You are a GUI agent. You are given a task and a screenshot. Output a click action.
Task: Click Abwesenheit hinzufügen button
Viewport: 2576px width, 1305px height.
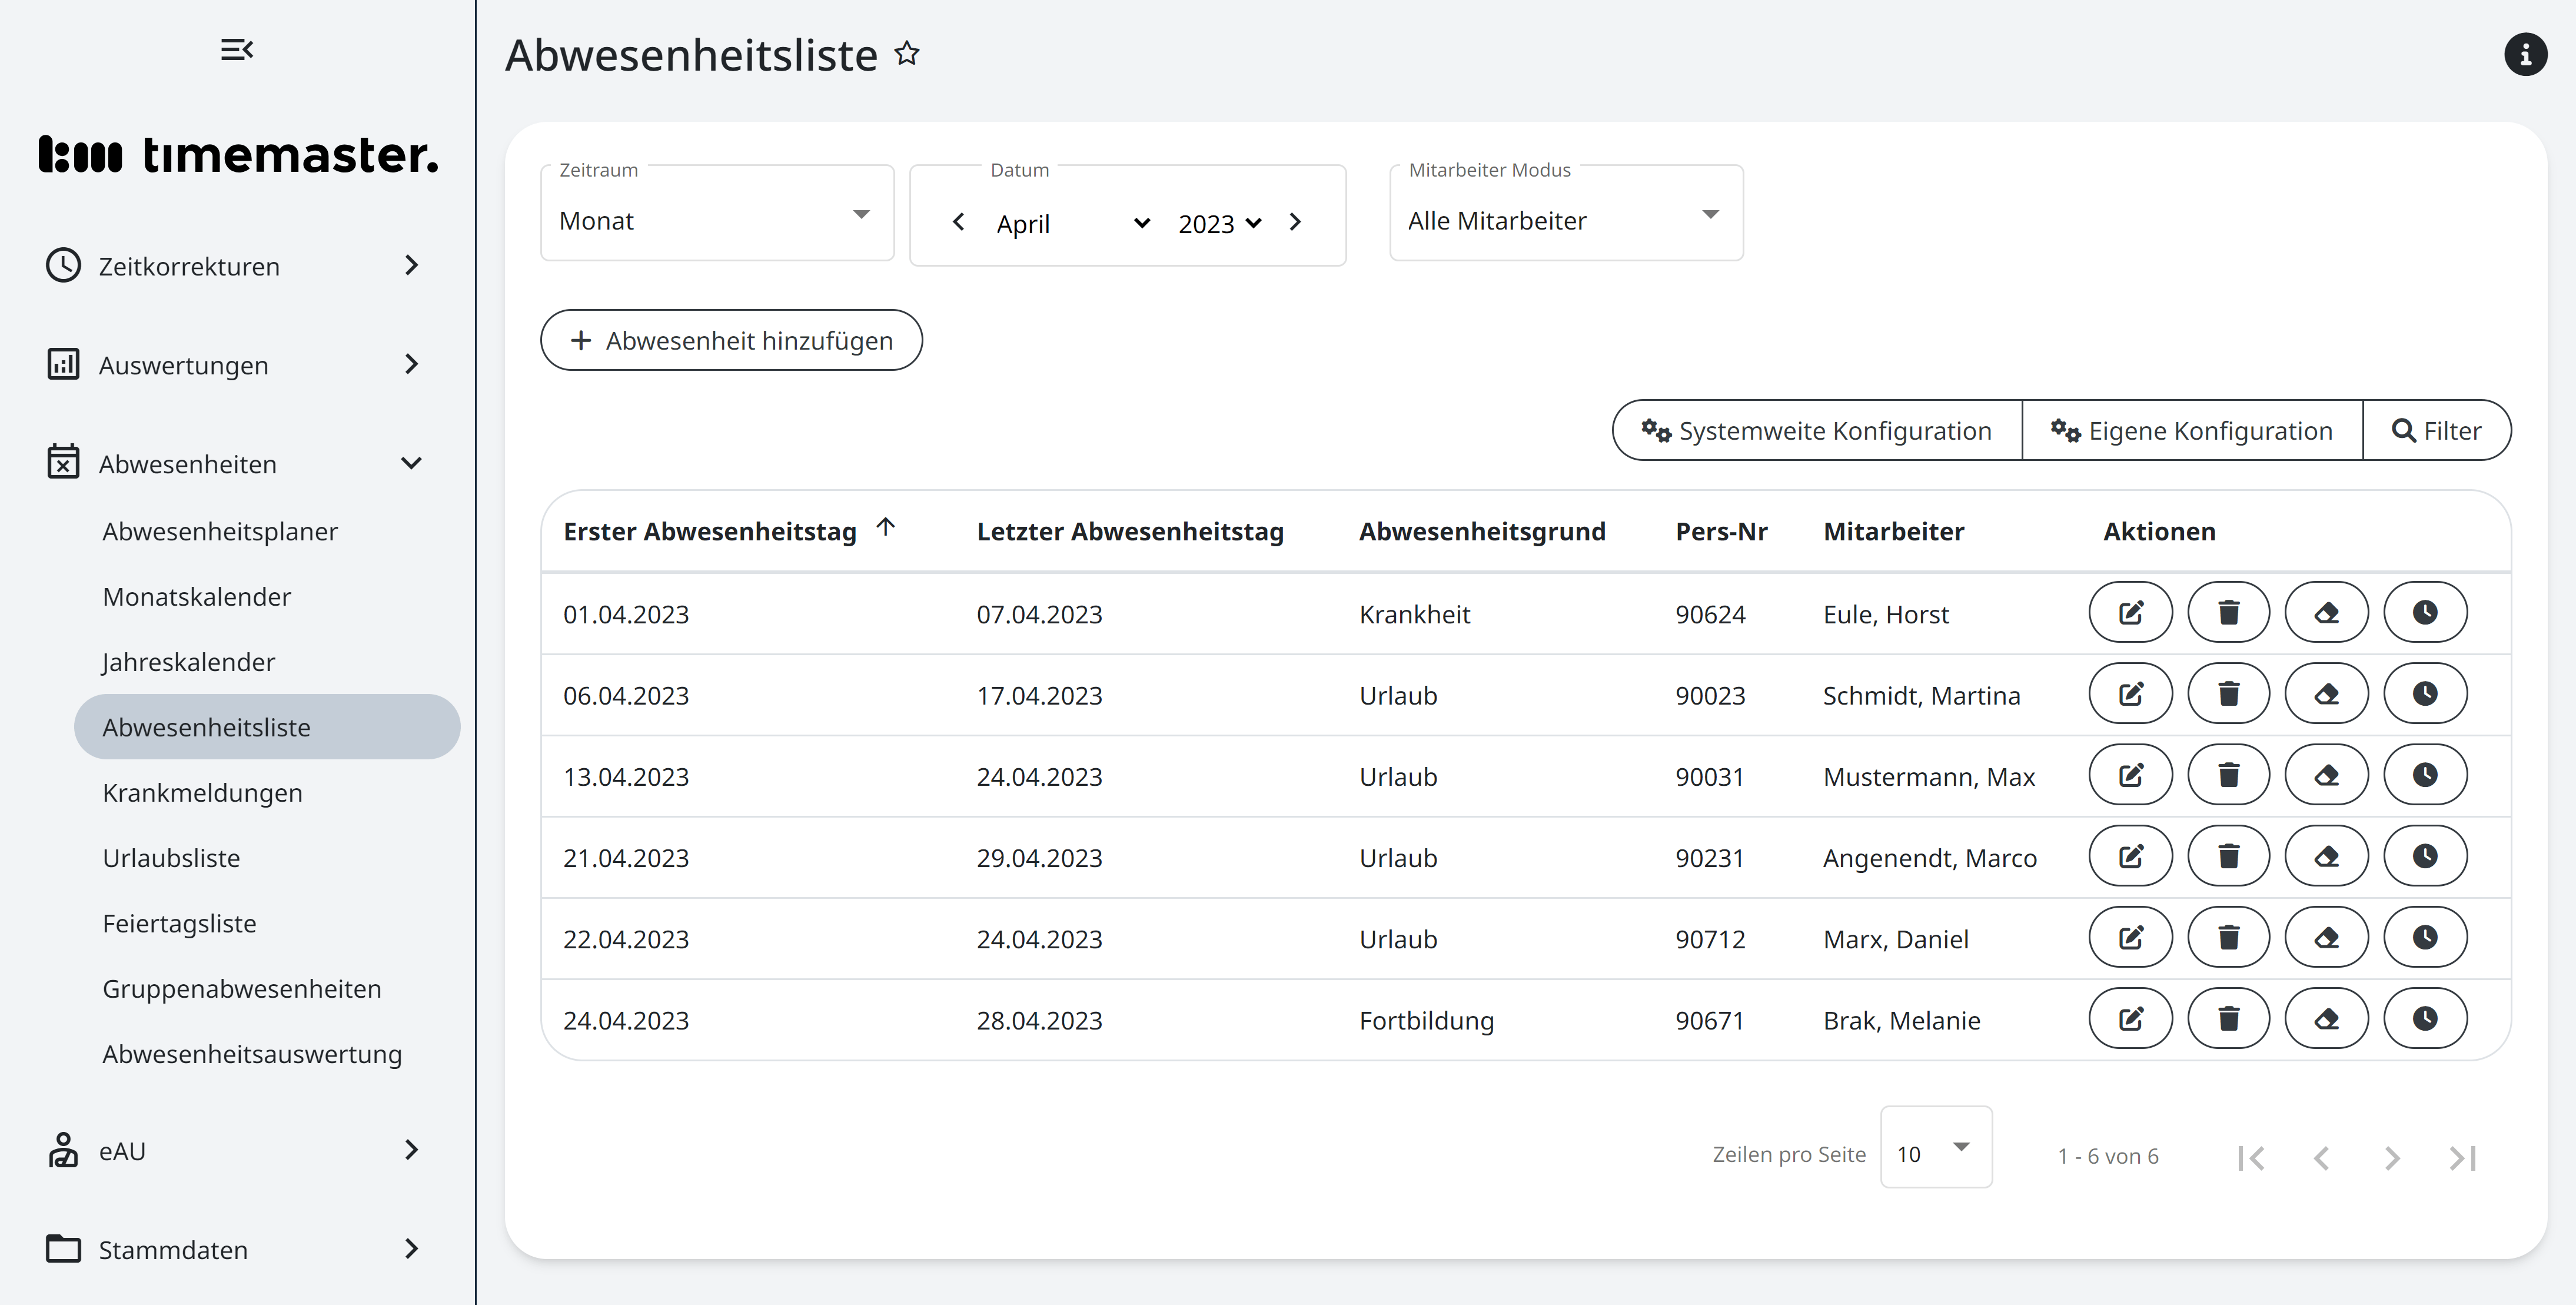click(731, 340)
